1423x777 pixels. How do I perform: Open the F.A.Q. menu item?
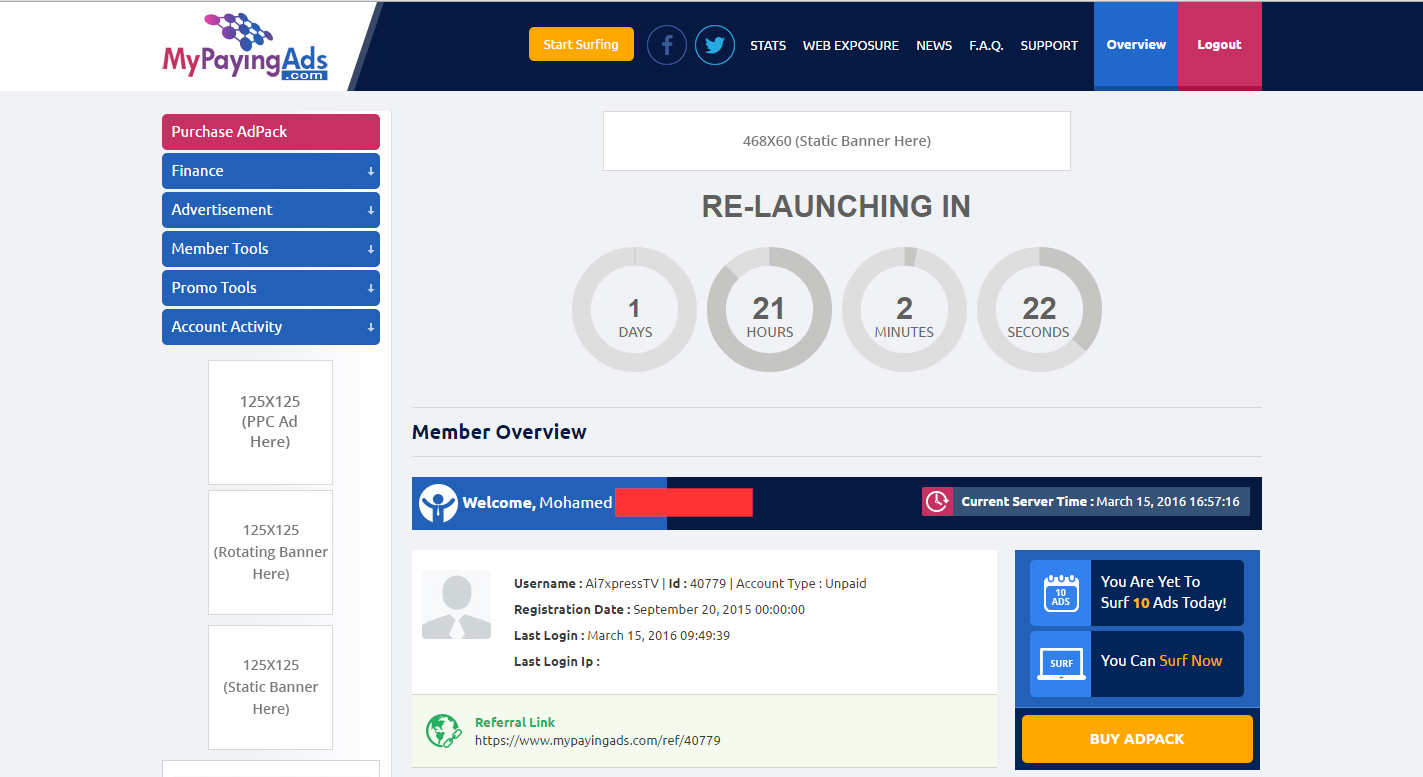tap(986, 46)
